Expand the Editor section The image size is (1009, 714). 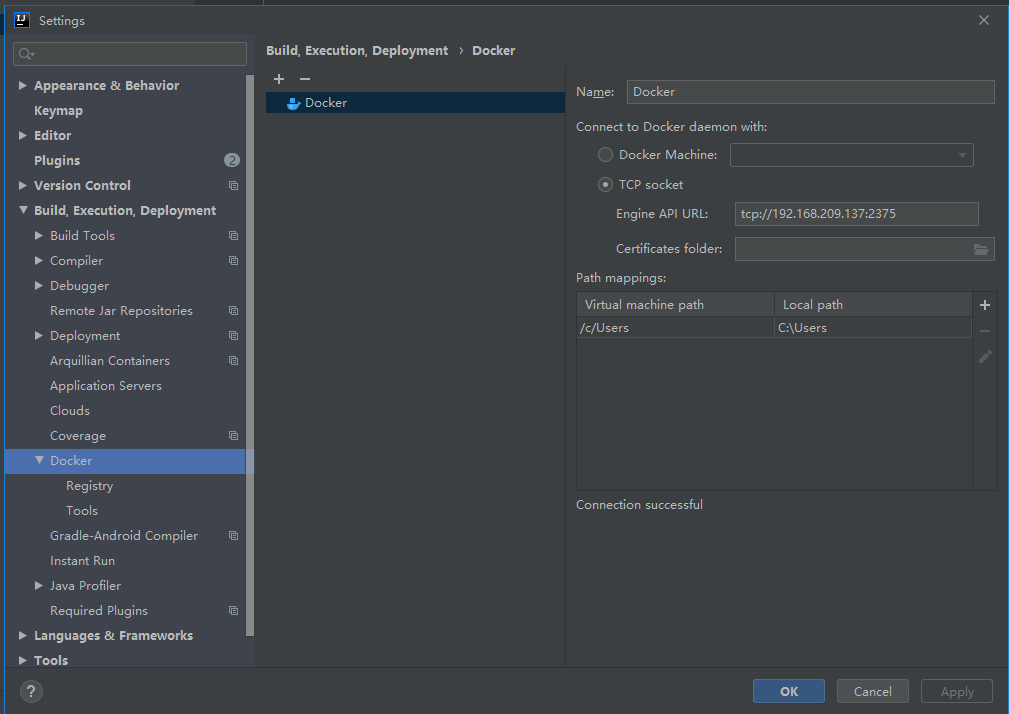[23, 135]
